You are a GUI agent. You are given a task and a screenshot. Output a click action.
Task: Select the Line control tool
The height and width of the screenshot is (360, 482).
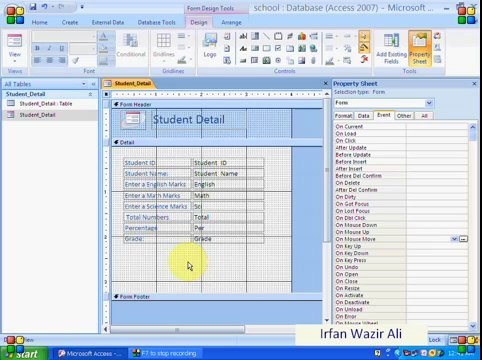coord(266,36)
